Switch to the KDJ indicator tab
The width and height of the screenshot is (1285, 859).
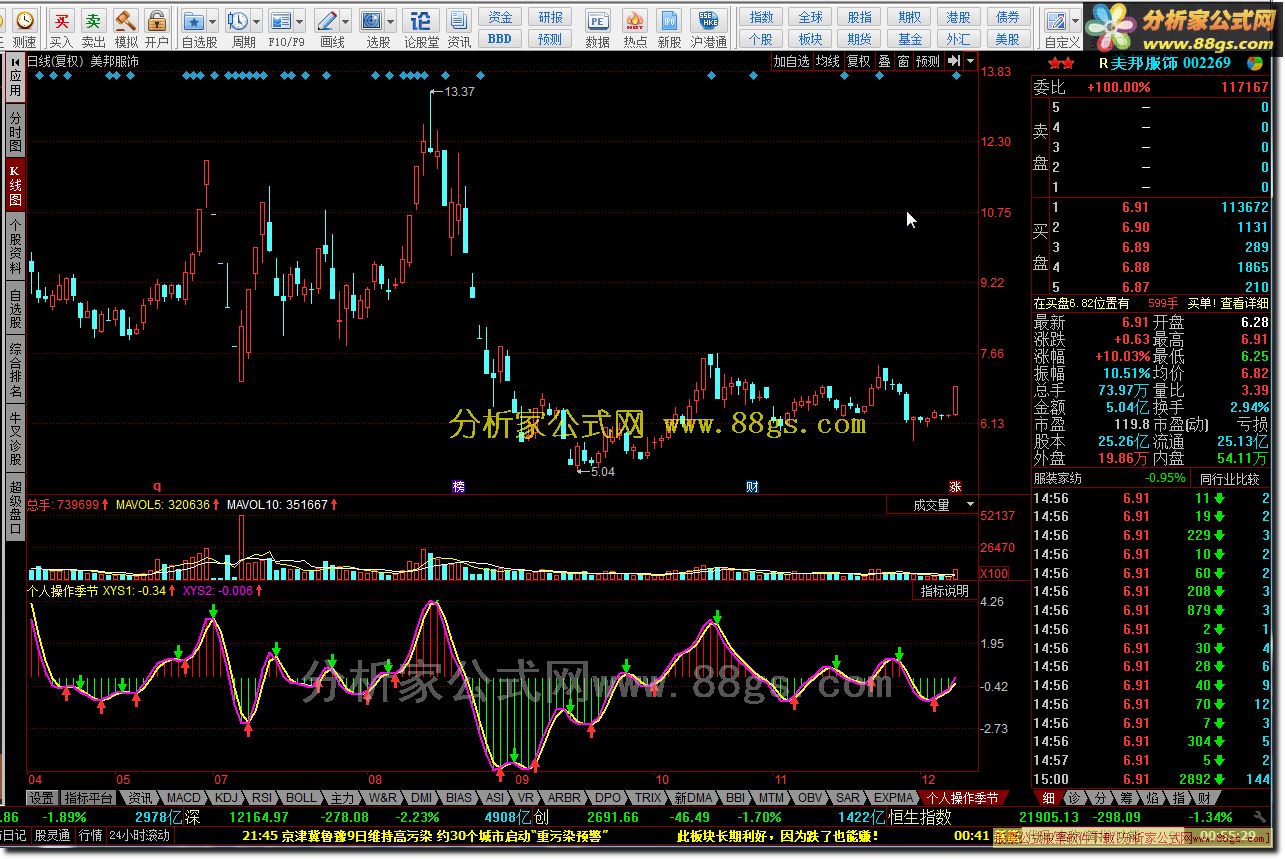(x=227, y=798)
